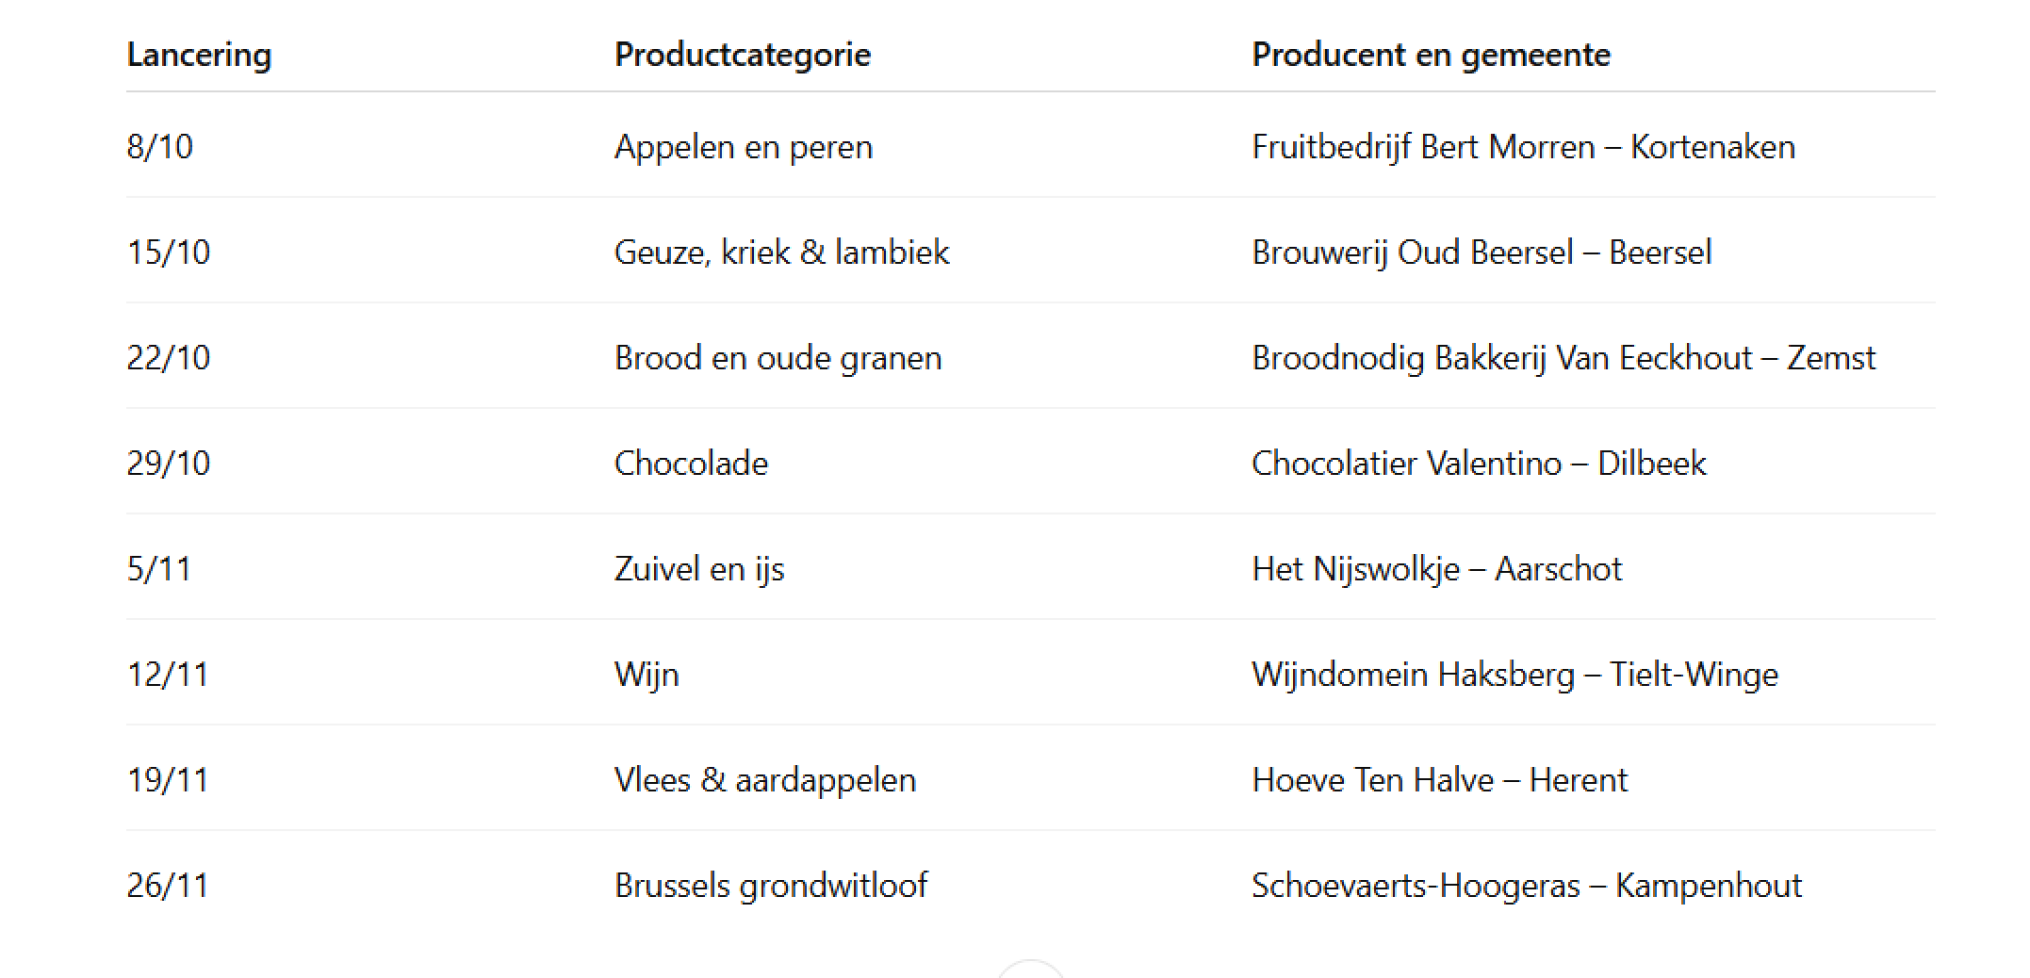Click Het Nijswolkje – Aarschot

[x=1436, y=569]
